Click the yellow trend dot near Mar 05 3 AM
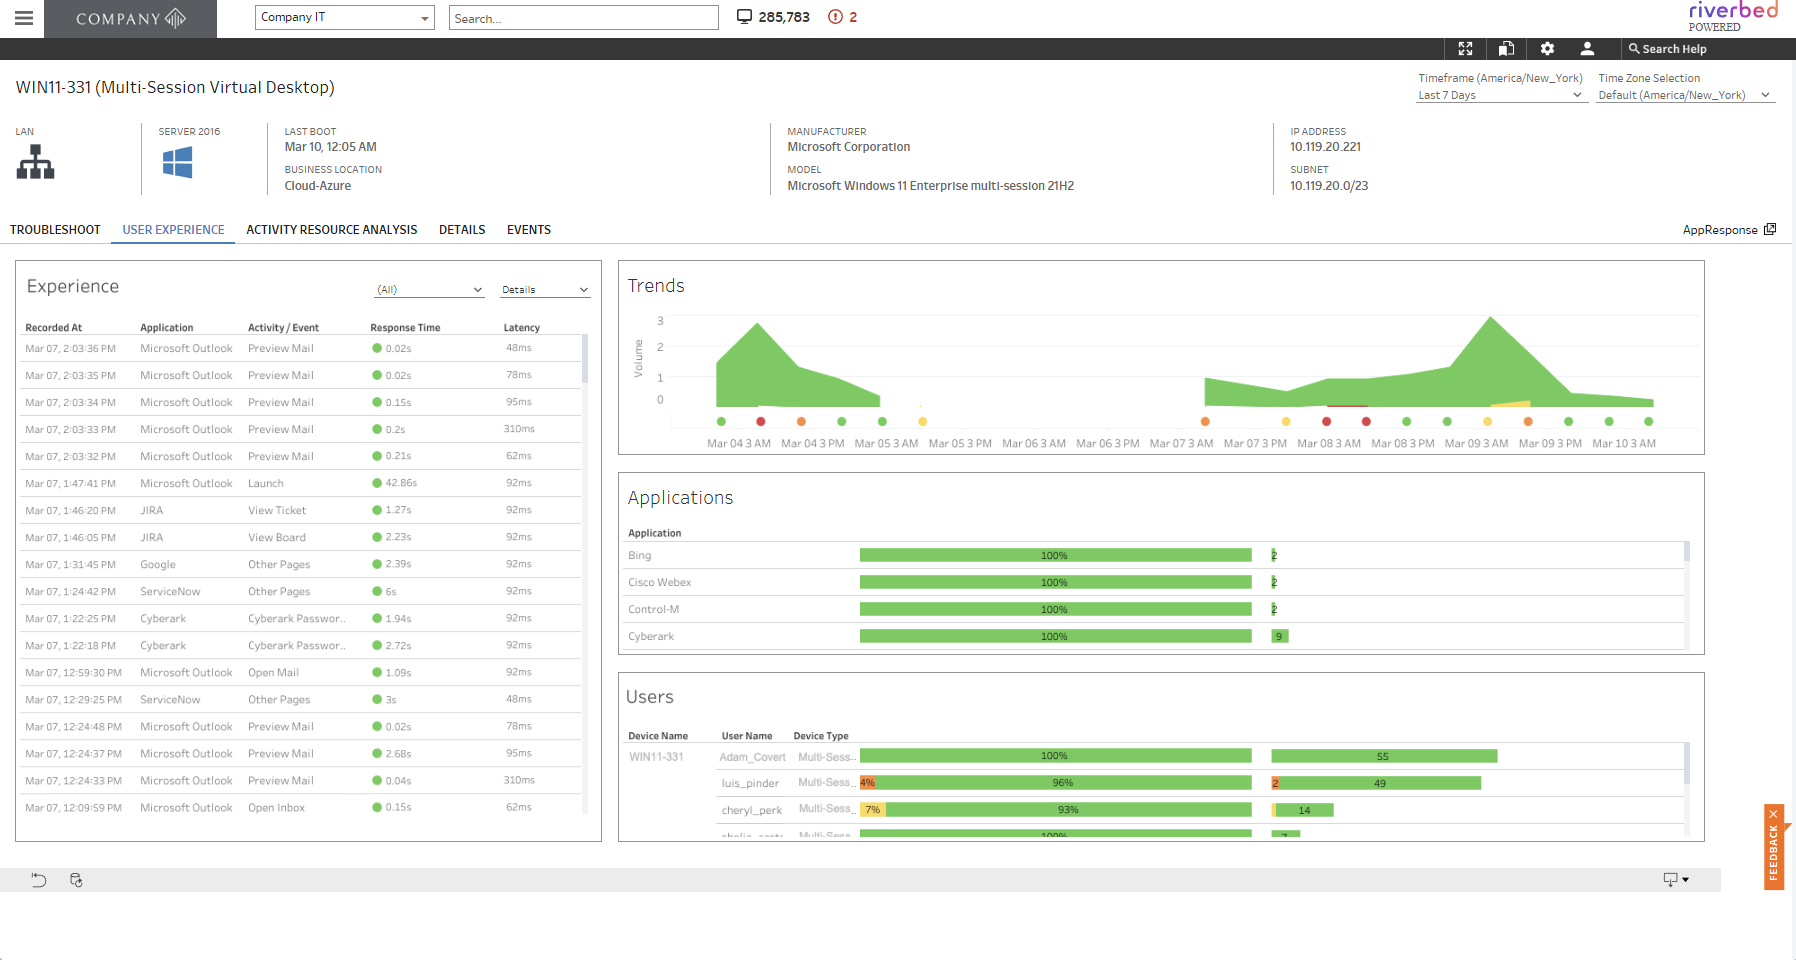This screenshot has width=1796, height=960. [922, 421]
